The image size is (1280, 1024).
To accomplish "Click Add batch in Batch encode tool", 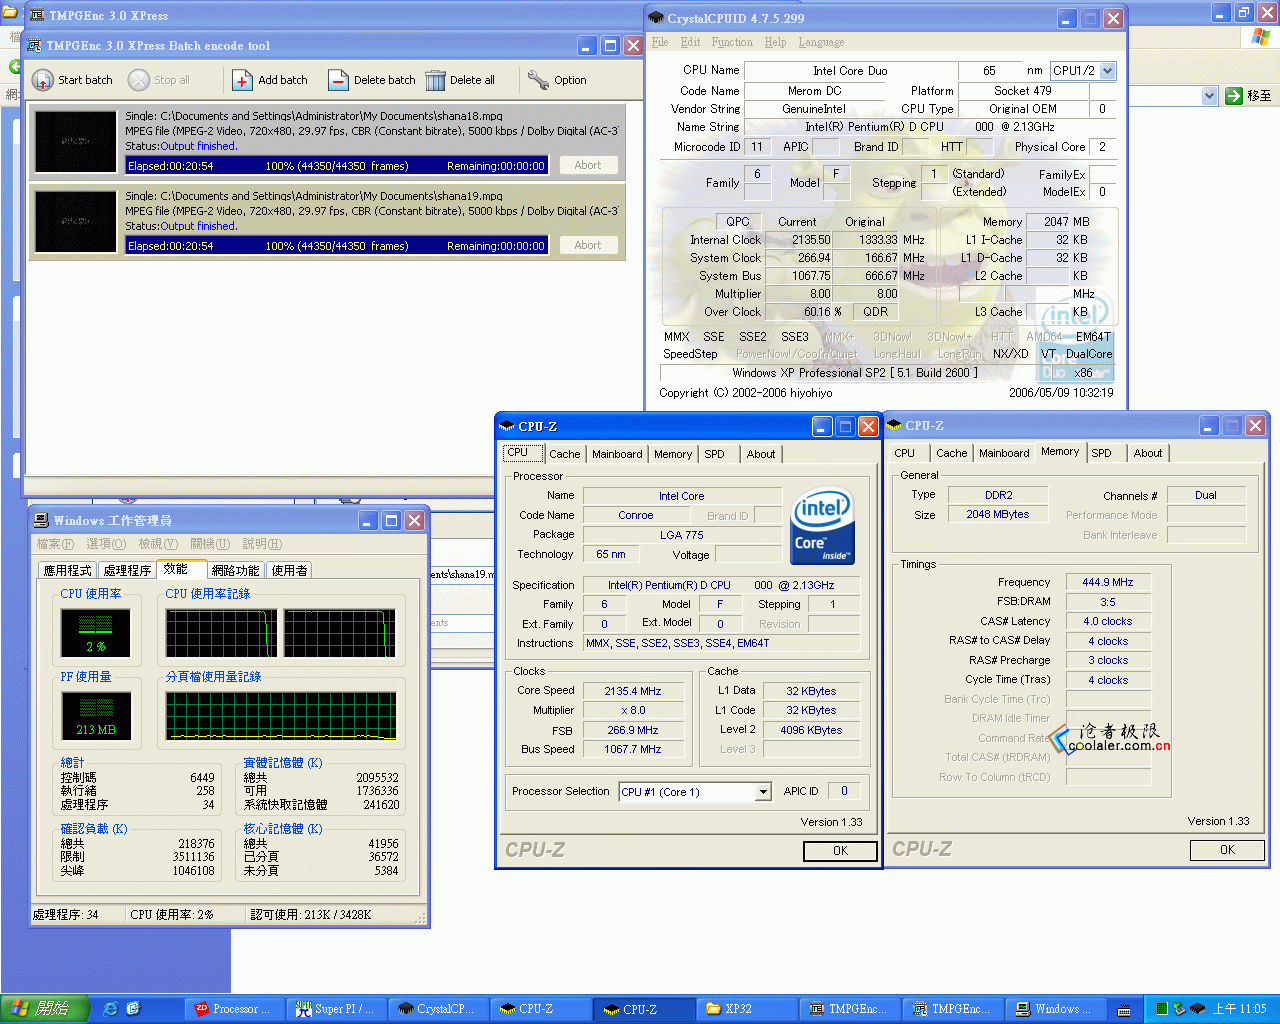I will click(x=270, y=80).
